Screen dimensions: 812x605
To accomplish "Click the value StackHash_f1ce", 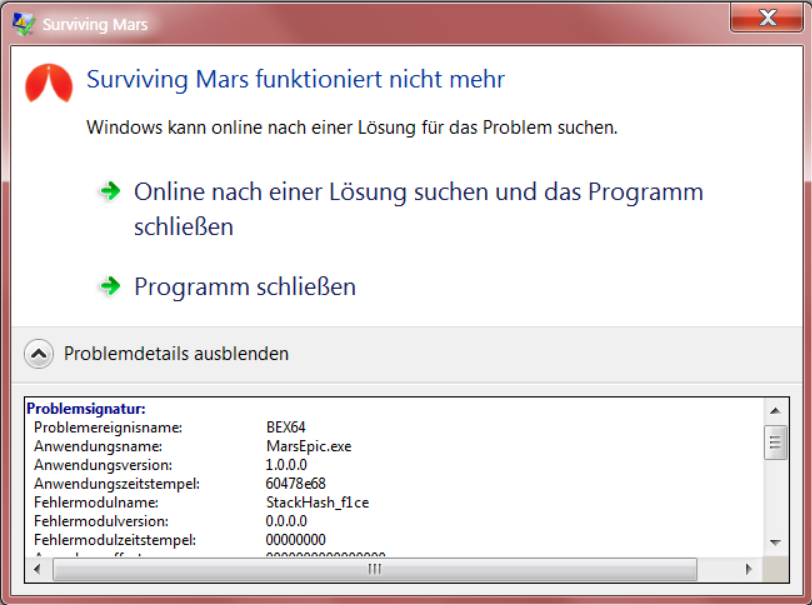I will tap(317, 502).
